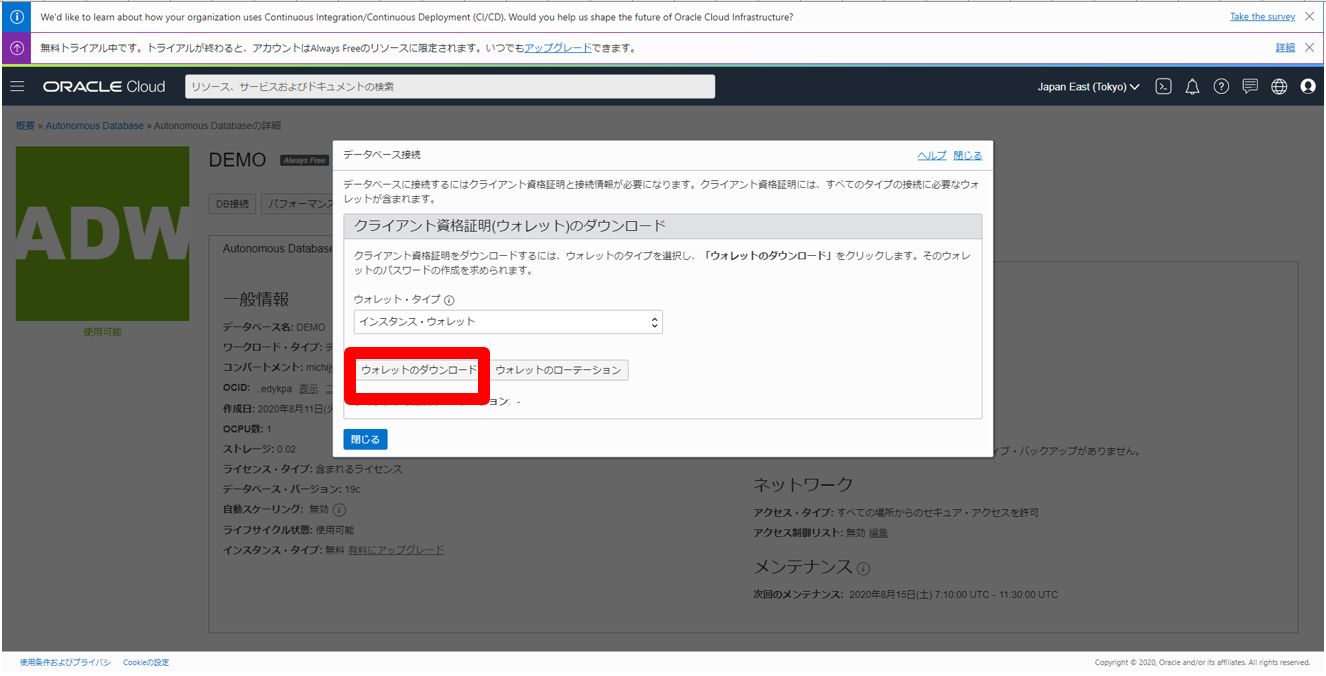Click the アップグレード link in banner
This screenshot has height=676, width=1326.
point(558,48)
